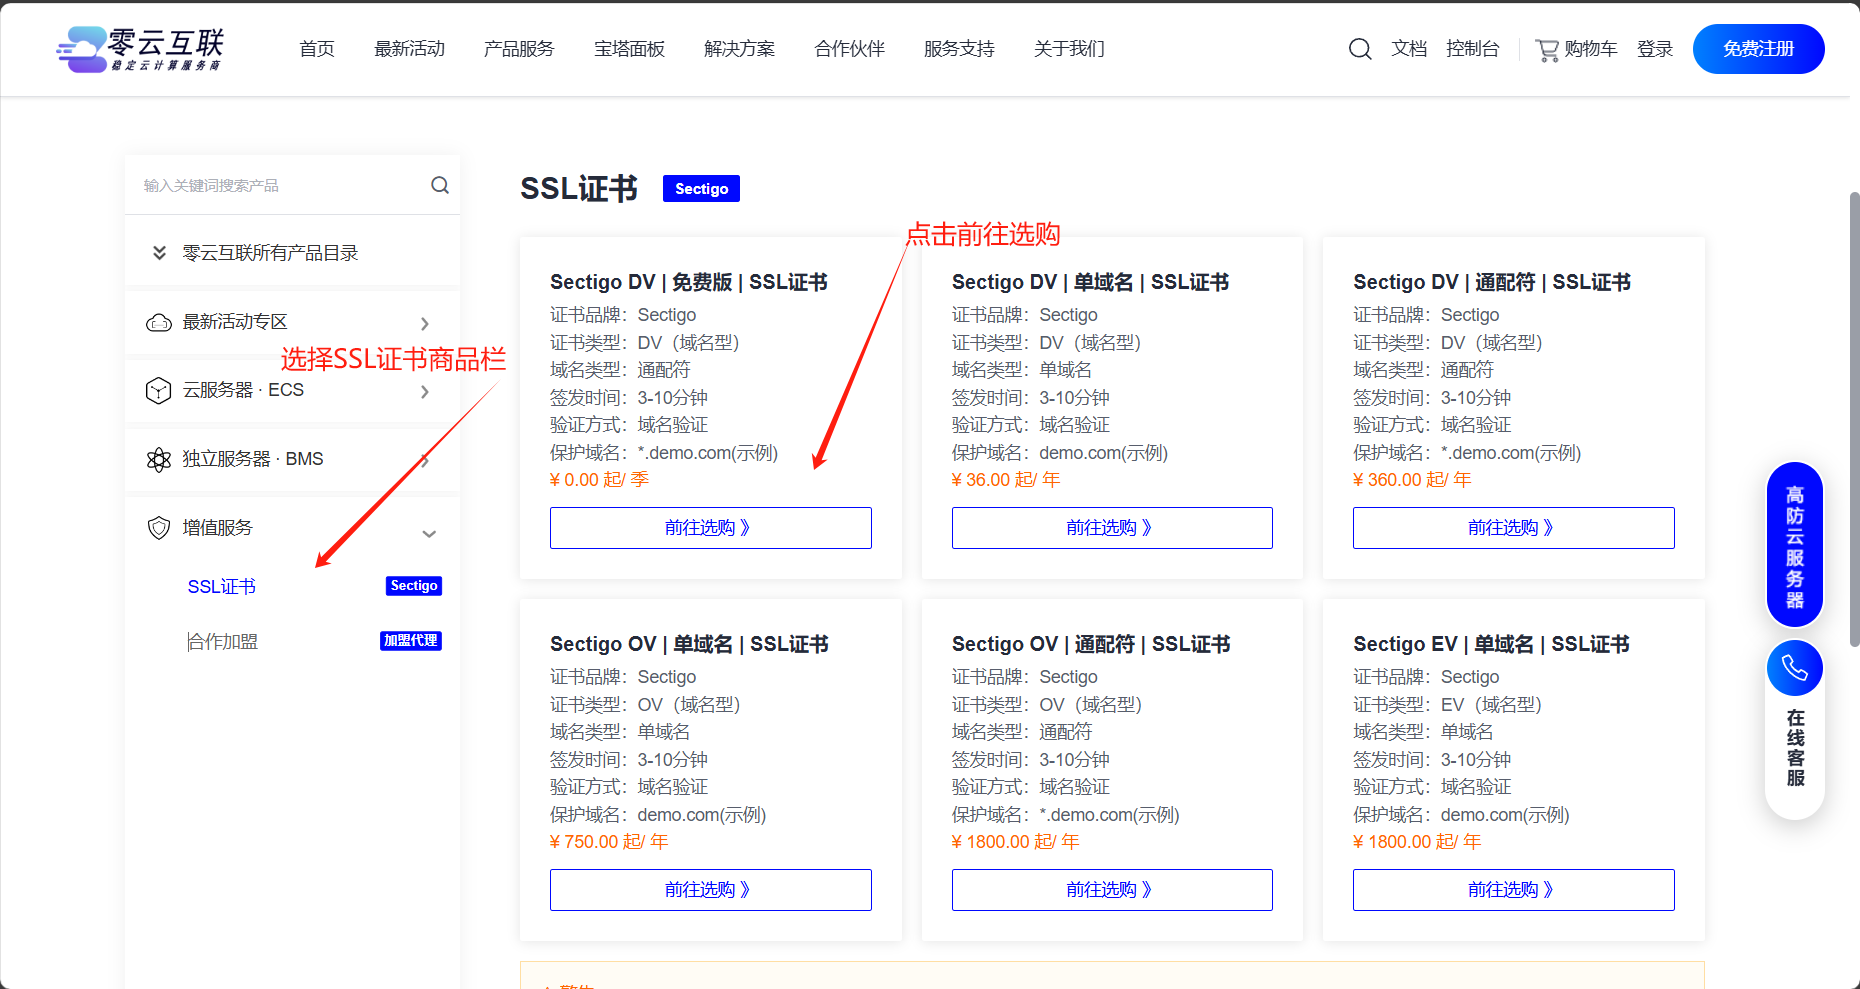Click 前往选购 for Sectigo DV 通配符
Viewport: 1860px width, 989px height.
1513,528
